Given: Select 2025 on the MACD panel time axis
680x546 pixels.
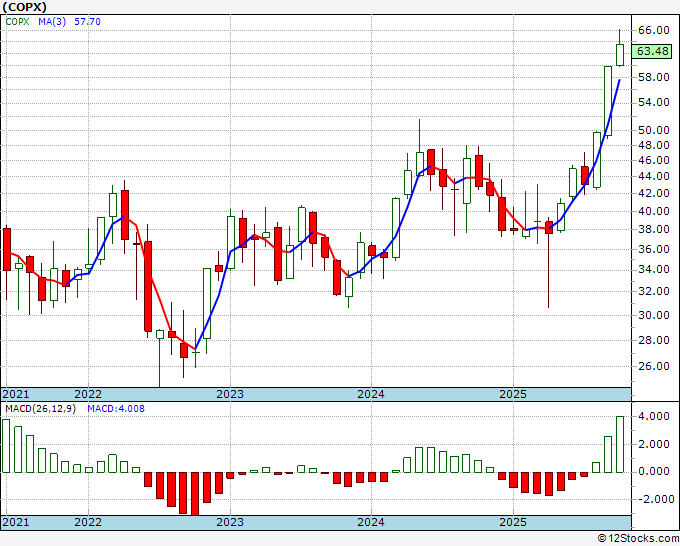Looking at the screenshot, I should click(512, 522).
